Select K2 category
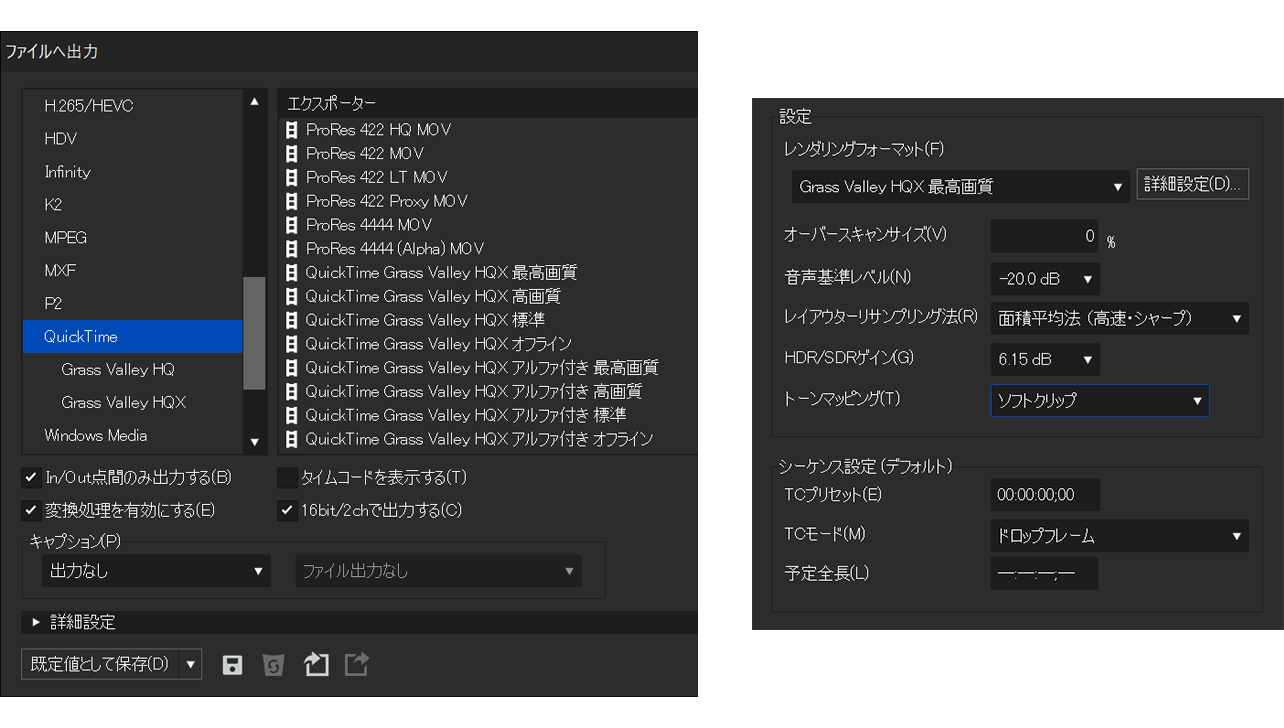 tap(132, 205)
